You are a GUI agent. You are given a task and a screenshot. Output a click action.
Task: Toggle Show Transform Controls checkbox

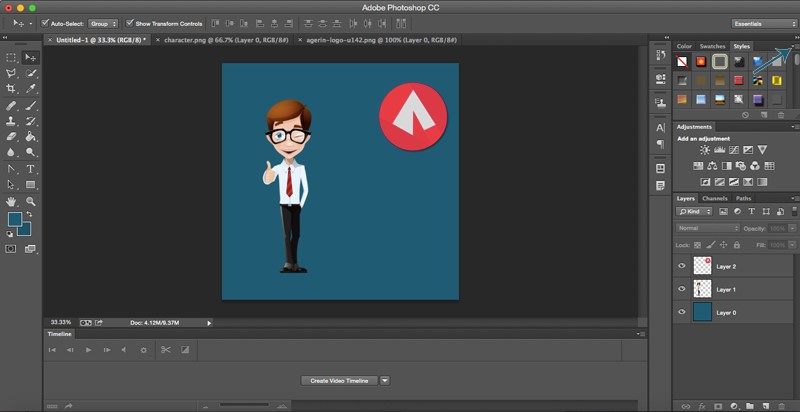coord(130,23)
